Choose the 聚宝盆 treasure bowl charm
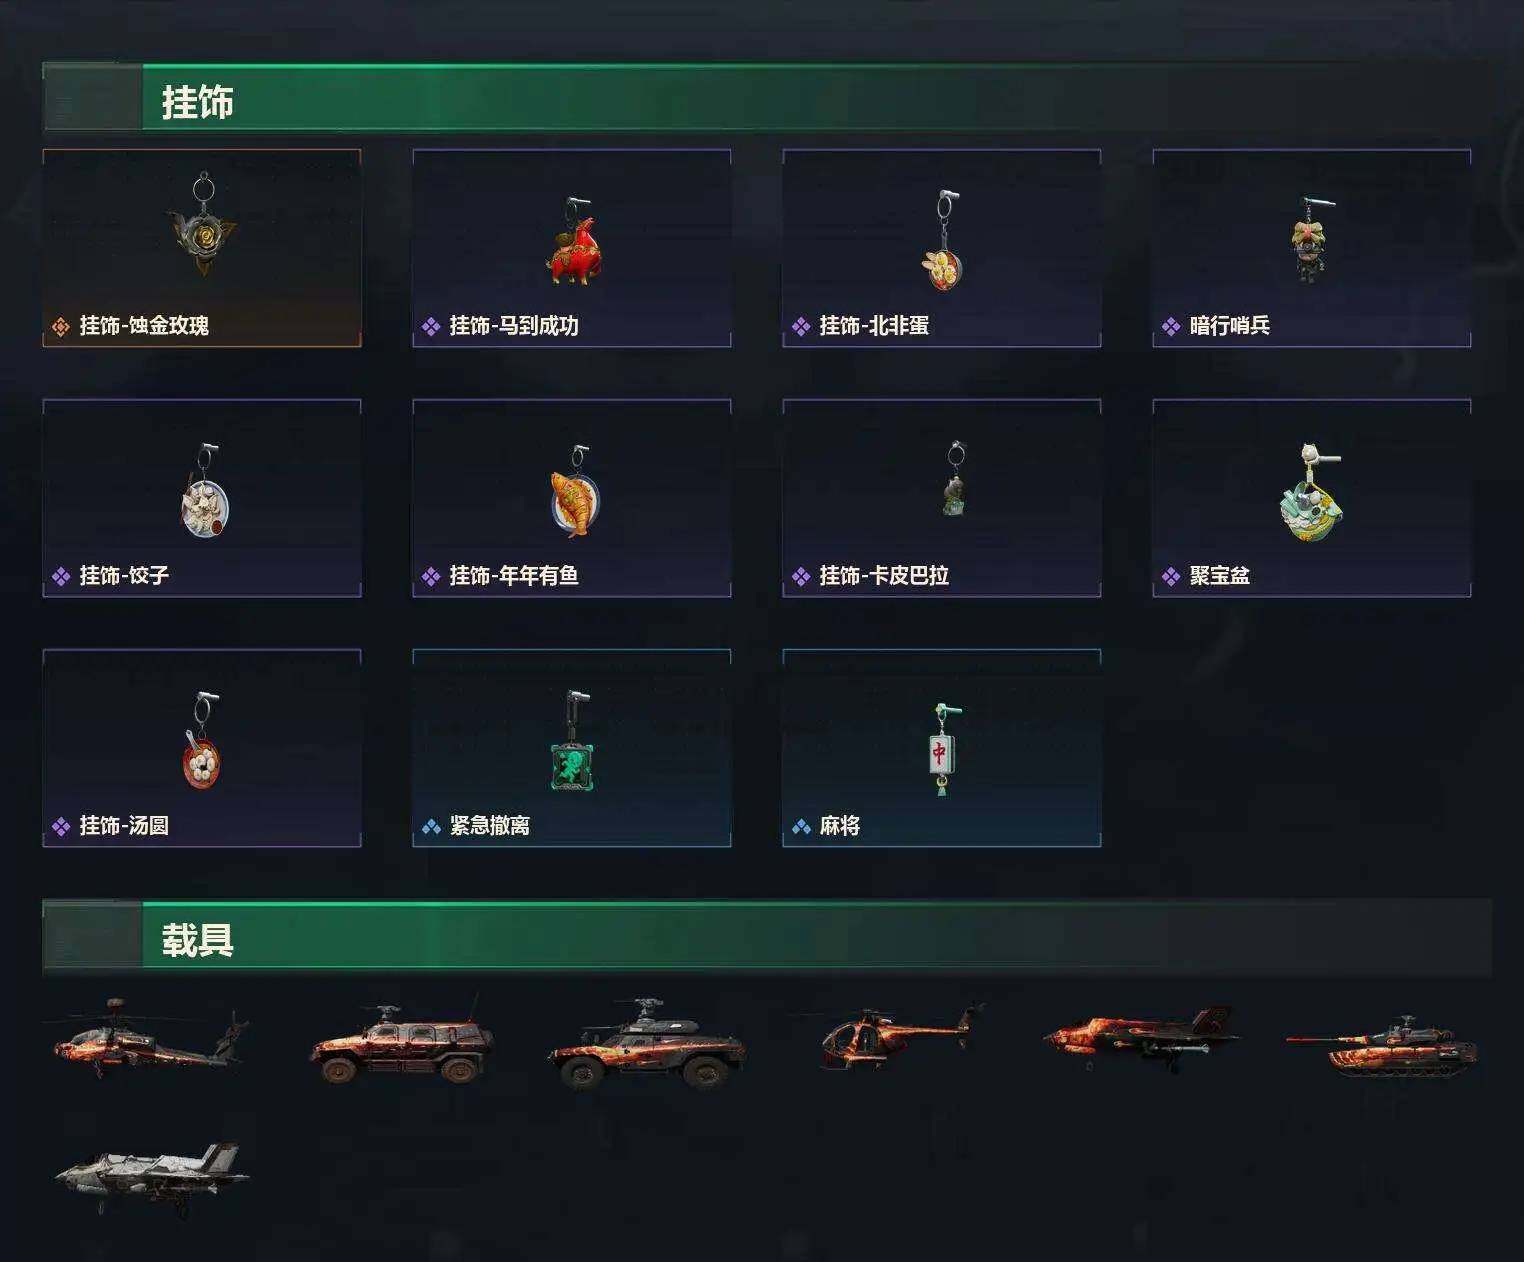This screenshot has width=1524, height=1262. (x=1312, y=492)
